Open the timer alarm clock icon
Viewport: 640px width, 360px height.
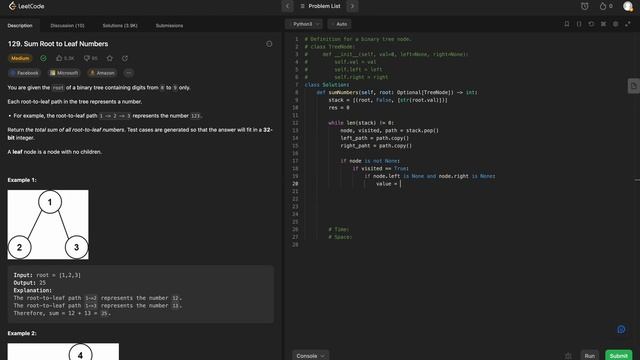click(x=584, y=6)
